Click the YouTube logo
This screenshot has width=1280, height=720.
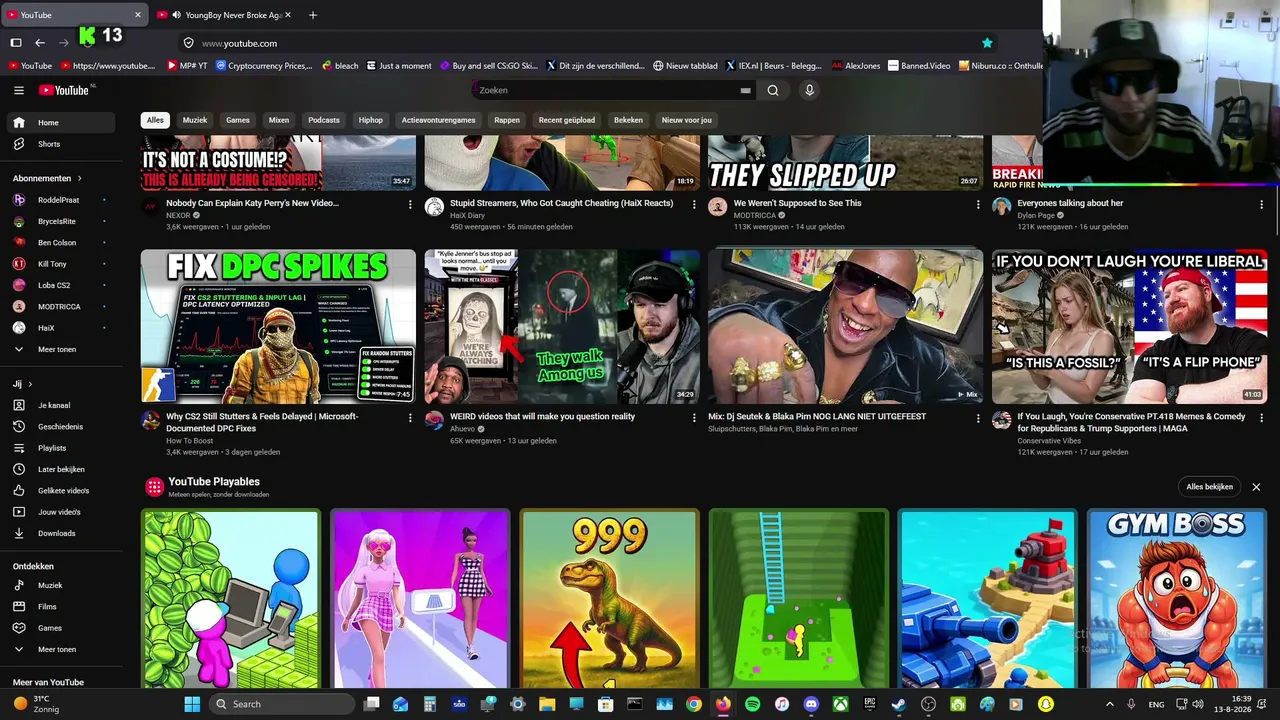click(66, 90)
